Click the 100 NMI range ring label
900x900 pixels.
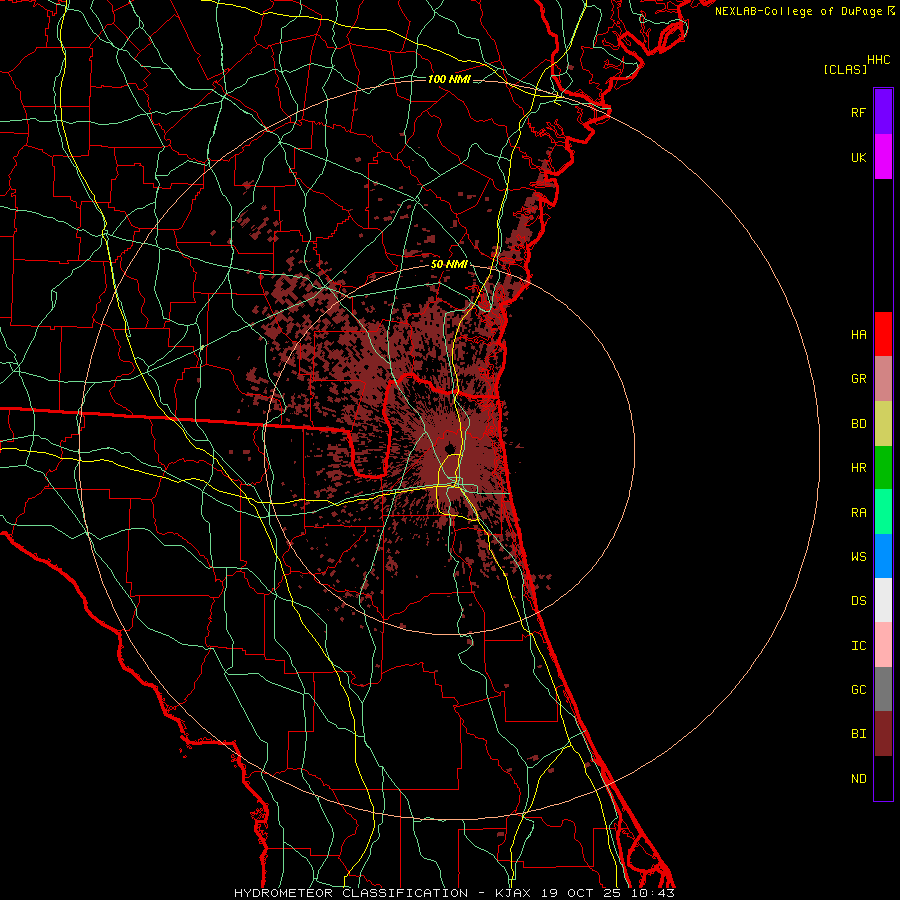click(x=449, y=79)
